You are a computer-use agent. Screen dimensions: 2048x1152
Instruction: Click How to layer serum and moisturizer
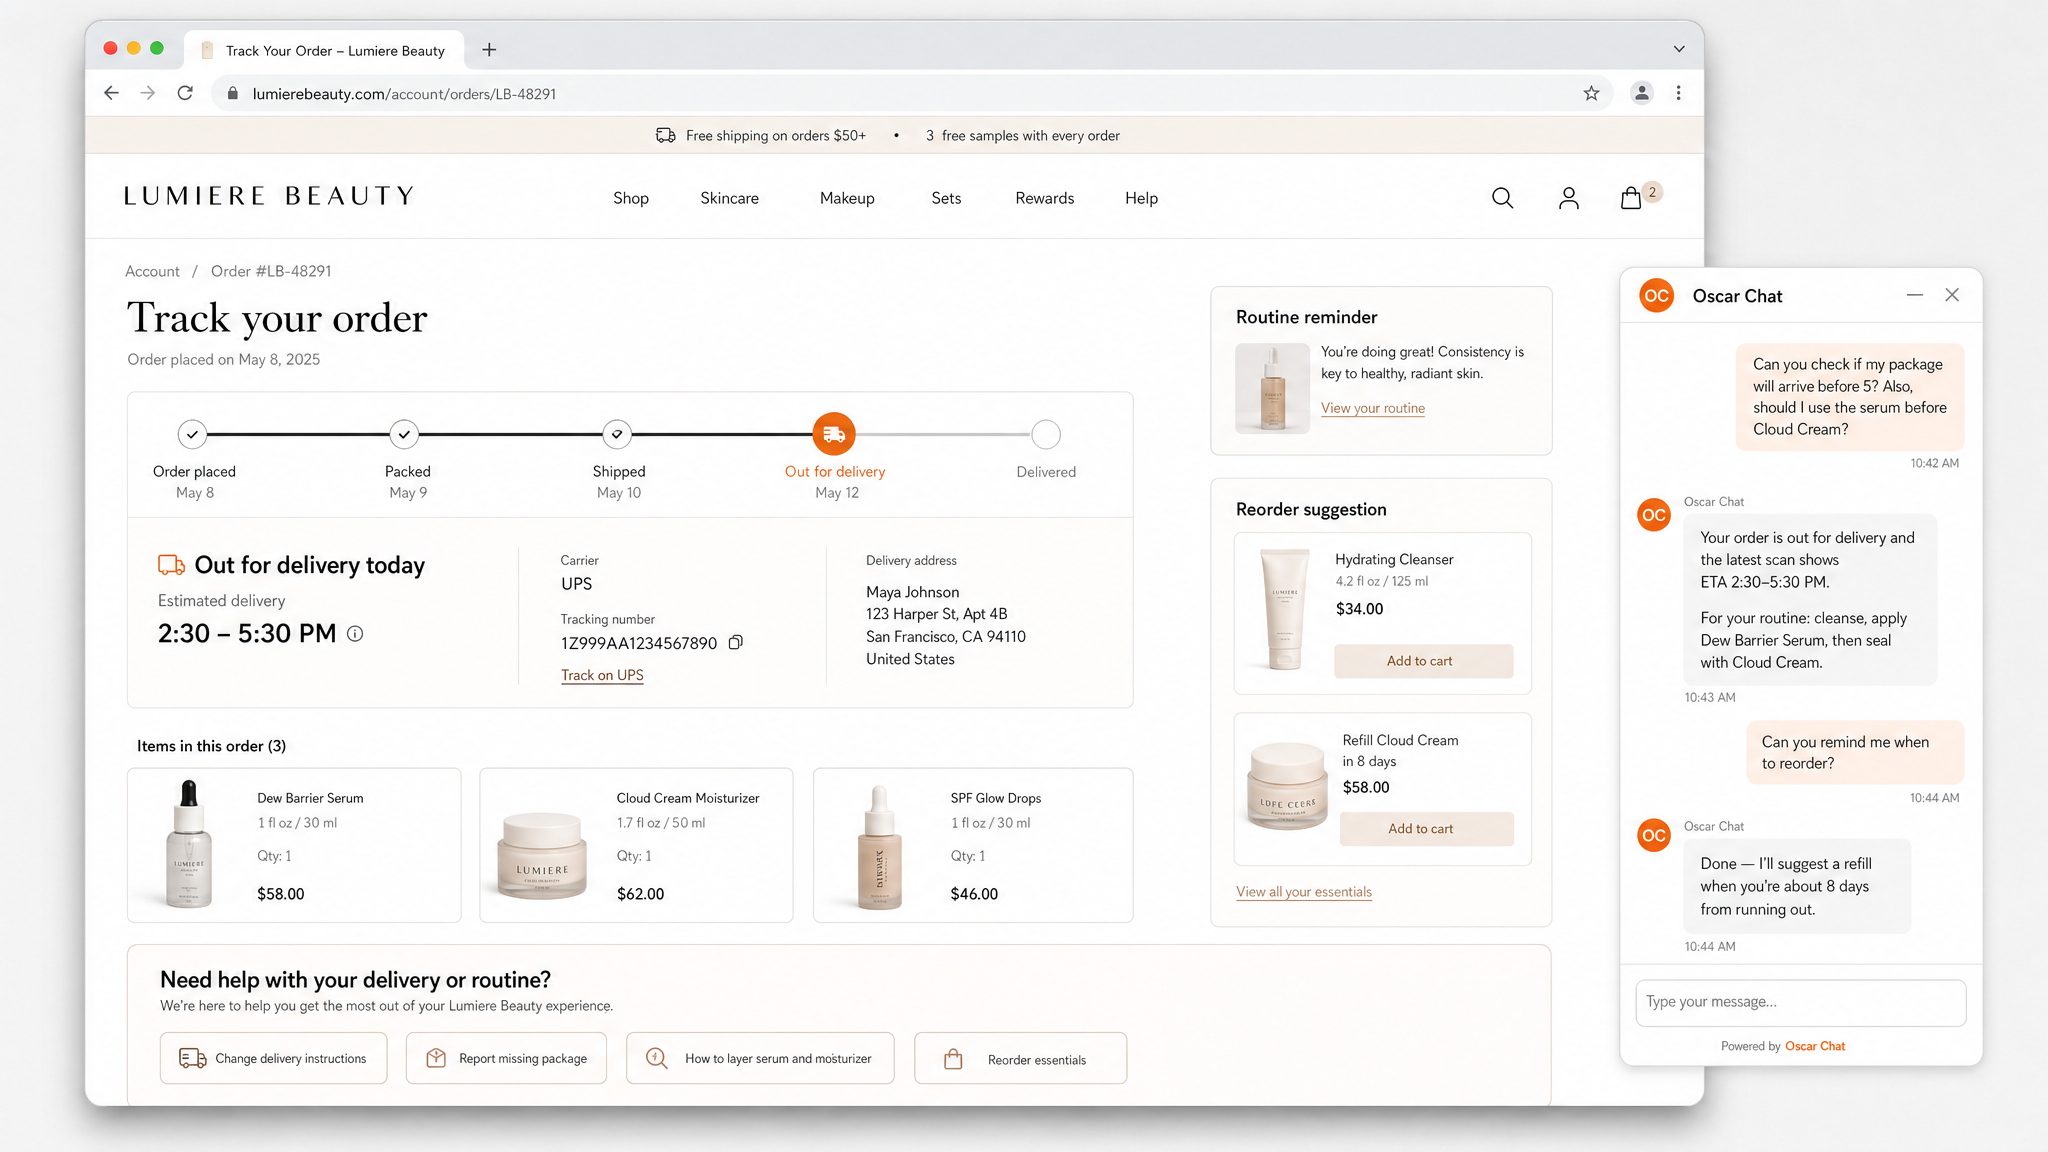[760, 1058]
